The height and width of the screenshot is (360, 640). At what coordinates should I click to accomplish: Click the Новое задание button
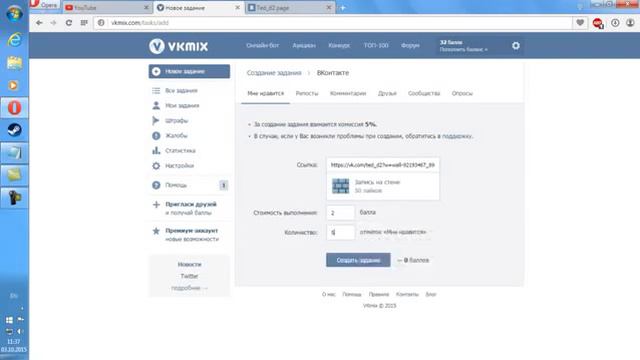click(x=189, y=71)
